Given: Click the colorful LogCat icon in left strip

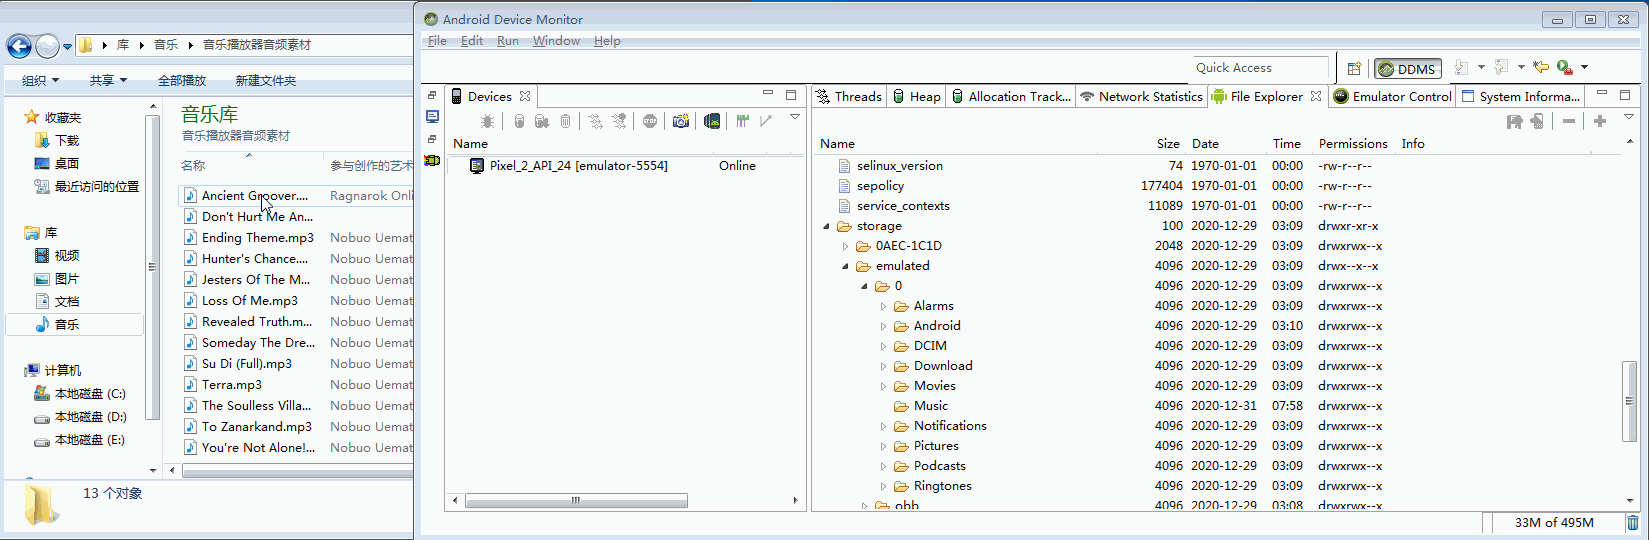Looking at the screenshot, I should pyautogui.click(x=432, y=160).
